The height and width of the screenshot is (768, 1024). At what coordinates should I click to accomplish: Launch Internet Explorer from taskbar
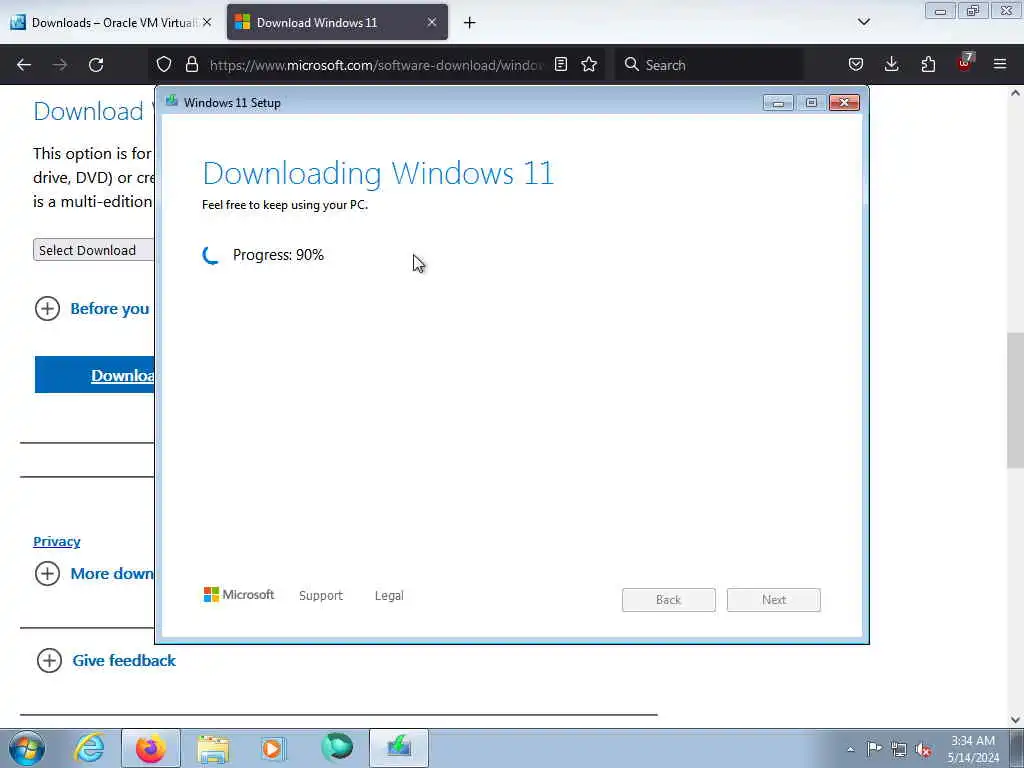pos(89,748)
